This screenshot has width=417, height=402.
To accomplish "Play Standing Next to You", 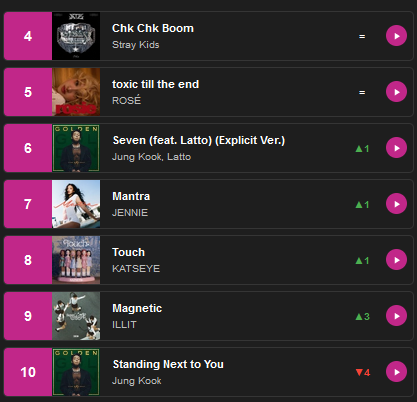I will click(396, 372).
